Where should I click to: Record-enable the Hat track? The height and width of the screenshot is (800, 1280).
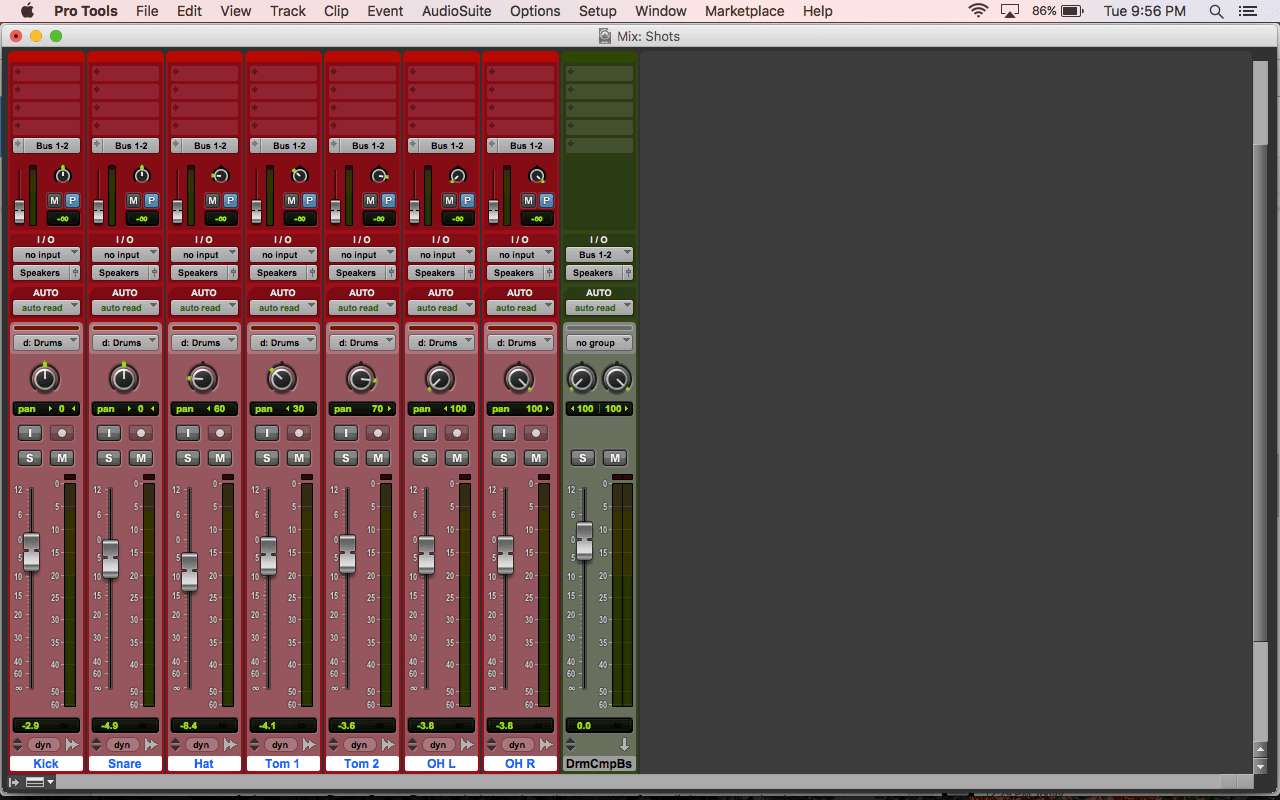pos(220,433)
